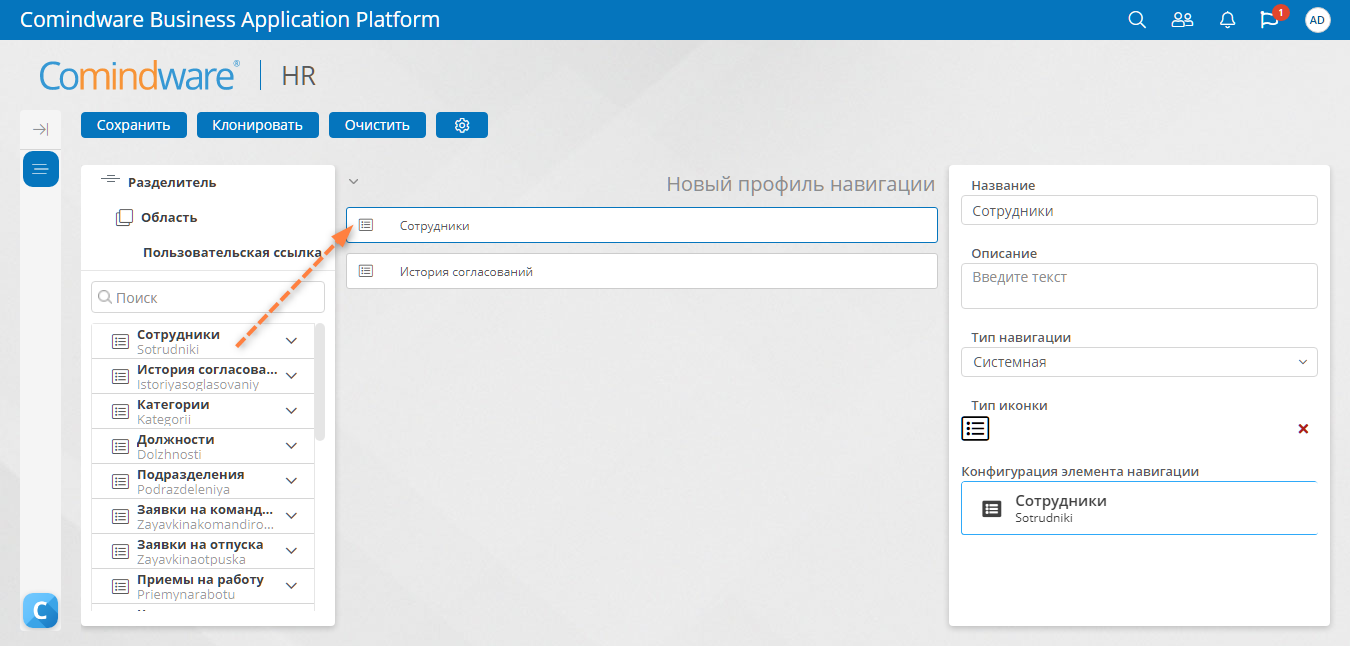Click the Сотрудники configuration element card
This screenshot has height=646, width=1350.
coord(1139,508)
